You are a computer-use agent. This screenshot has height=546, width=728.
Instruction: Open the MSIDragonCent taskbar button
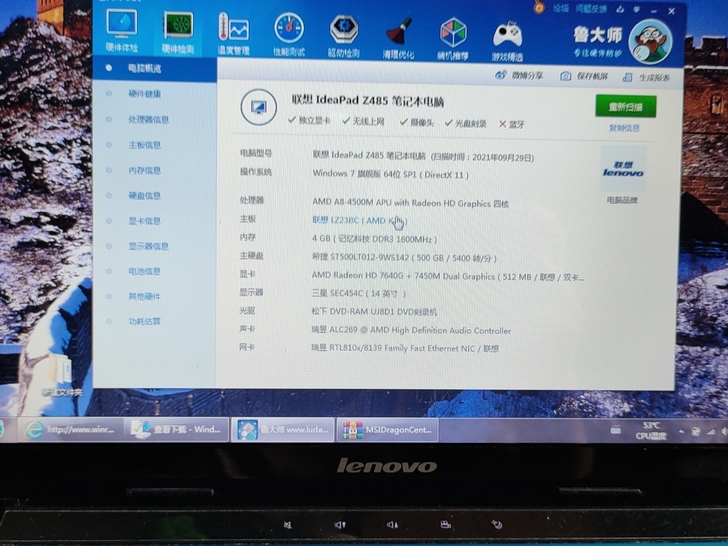click(388, 430)
